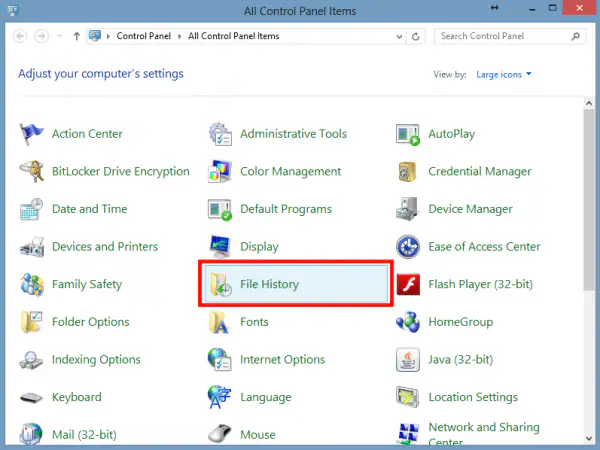Click the scrollbar down arrow
The width and height of the screenshot is (600, 450).
click(589, 439)
